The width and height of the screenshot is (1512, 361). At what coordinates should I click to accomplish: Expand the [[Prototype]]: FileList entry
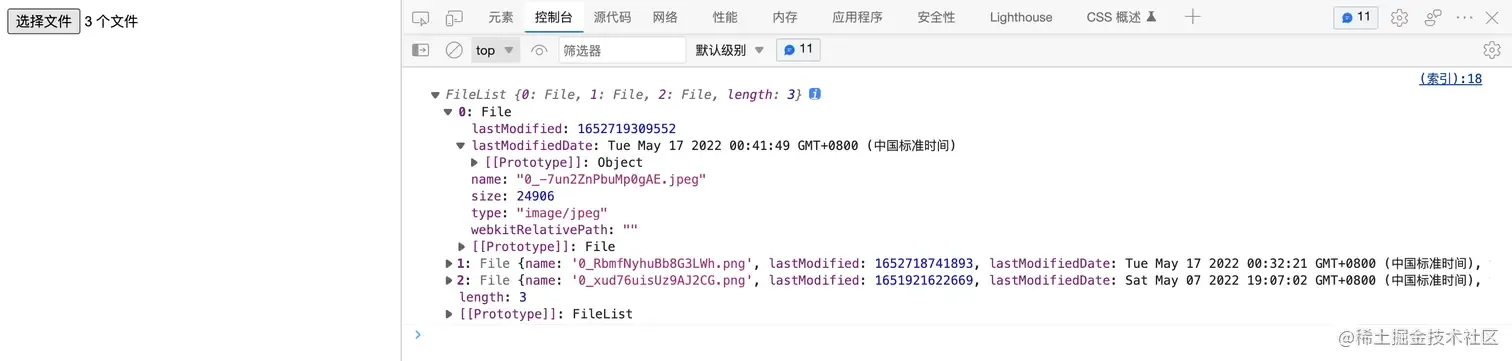coord(449,314)
